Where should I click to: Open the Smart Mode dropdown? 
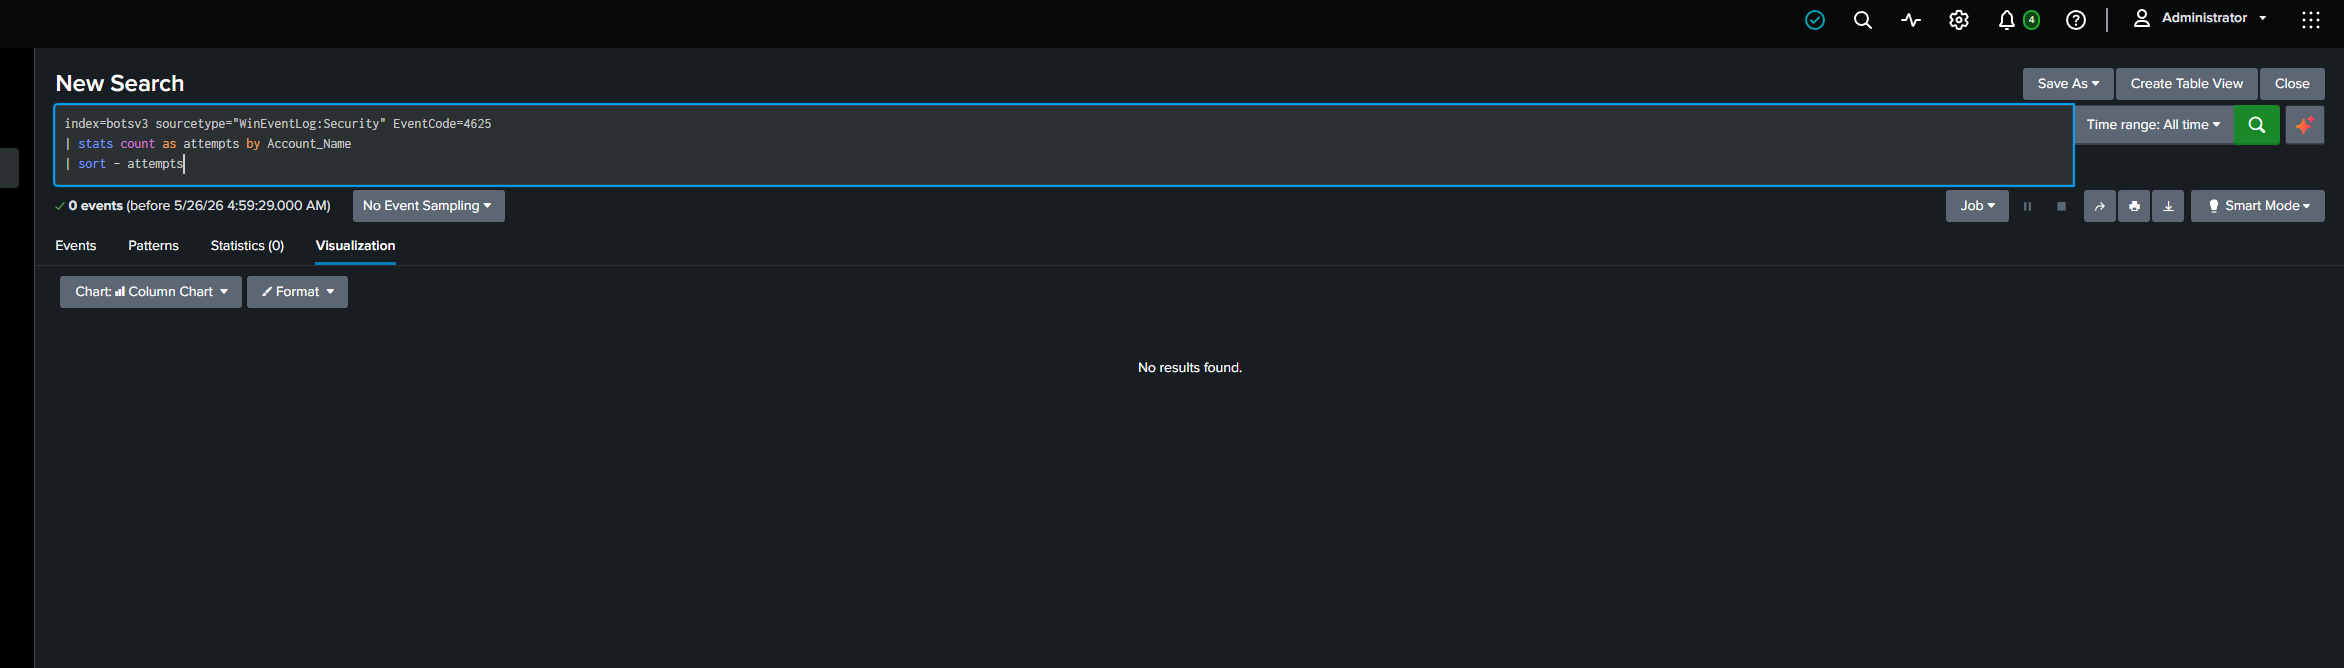pyautogui.click(x=2257, y=206)
